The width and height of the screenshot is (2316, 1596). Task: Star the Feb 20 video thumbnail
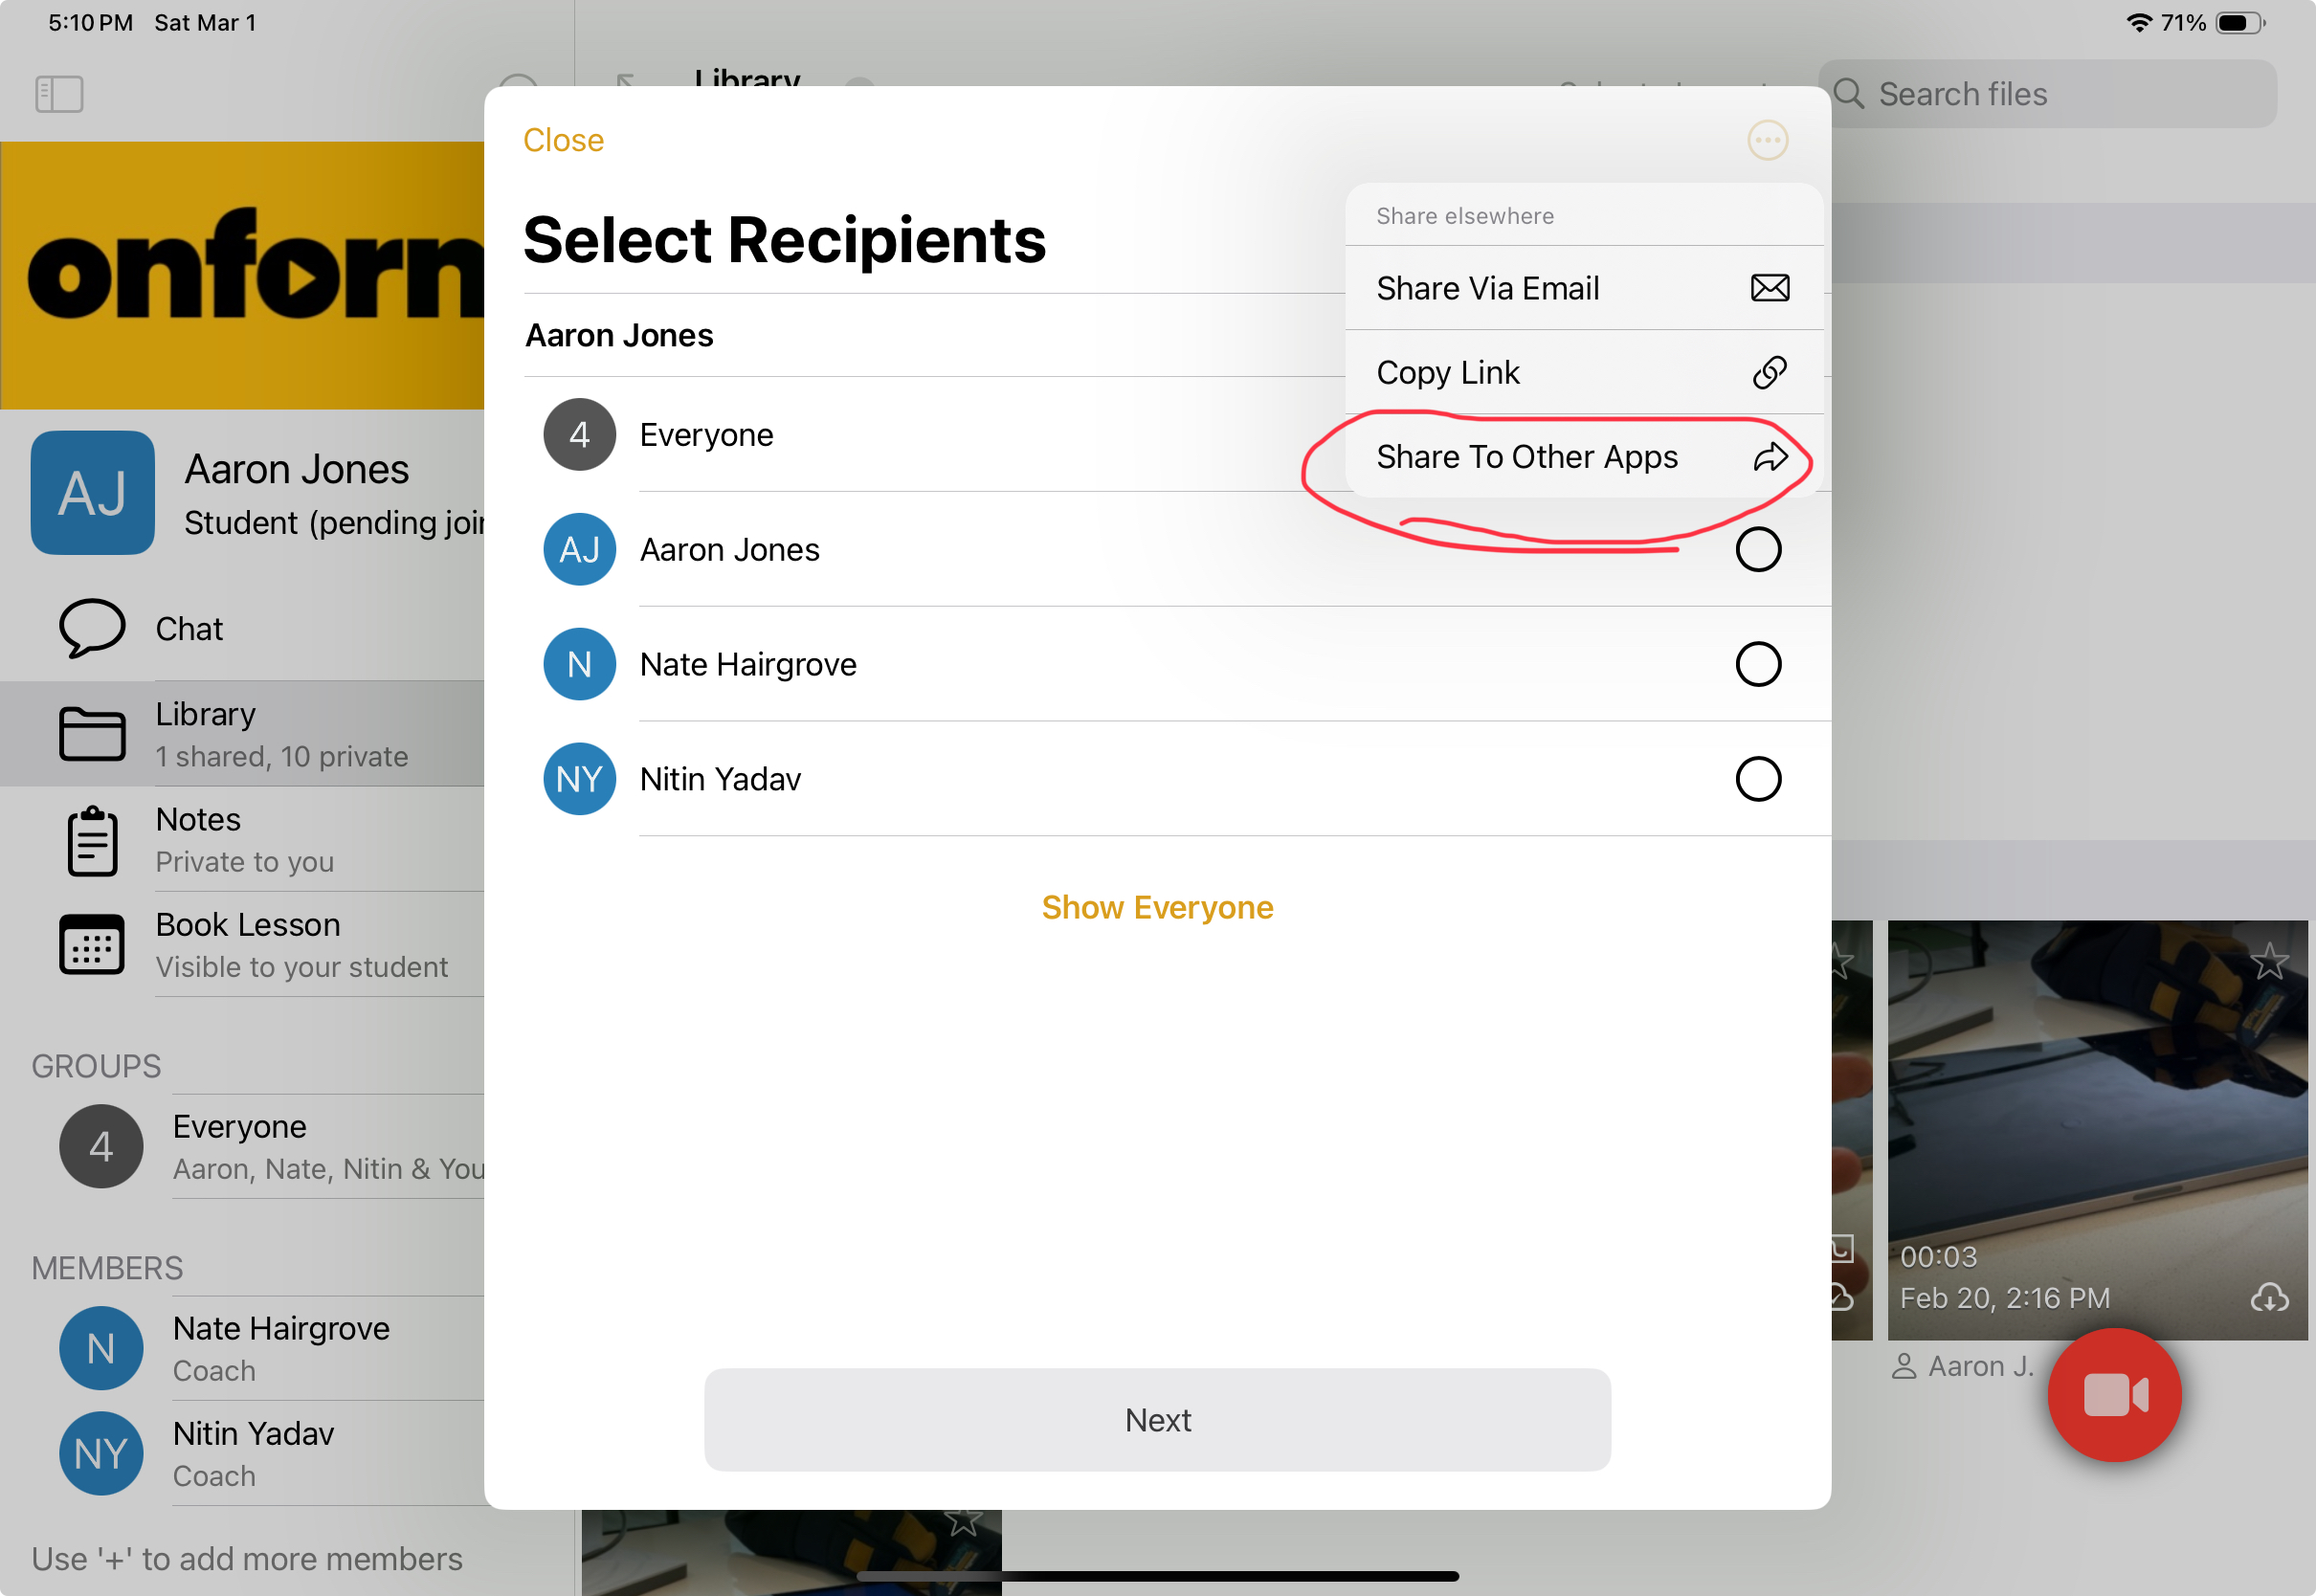tap(2268, 961)
